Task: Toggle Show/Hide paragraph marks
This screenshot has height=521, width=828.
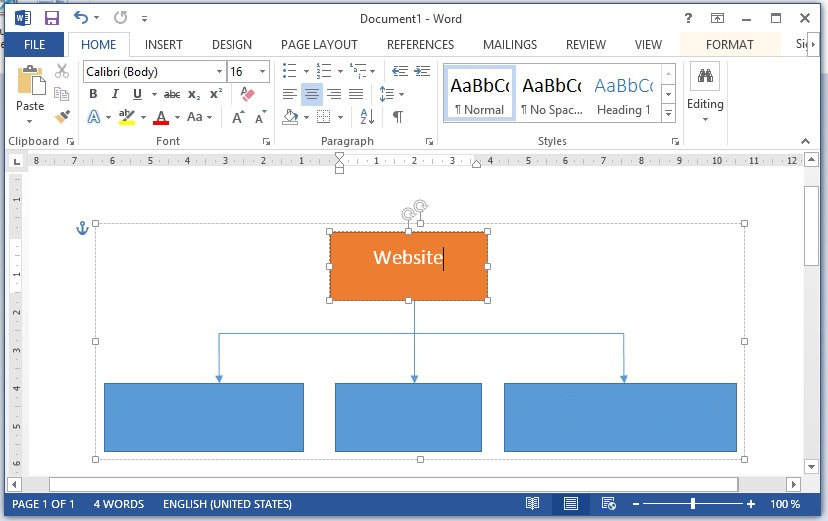Action: (x=398, y=117)
